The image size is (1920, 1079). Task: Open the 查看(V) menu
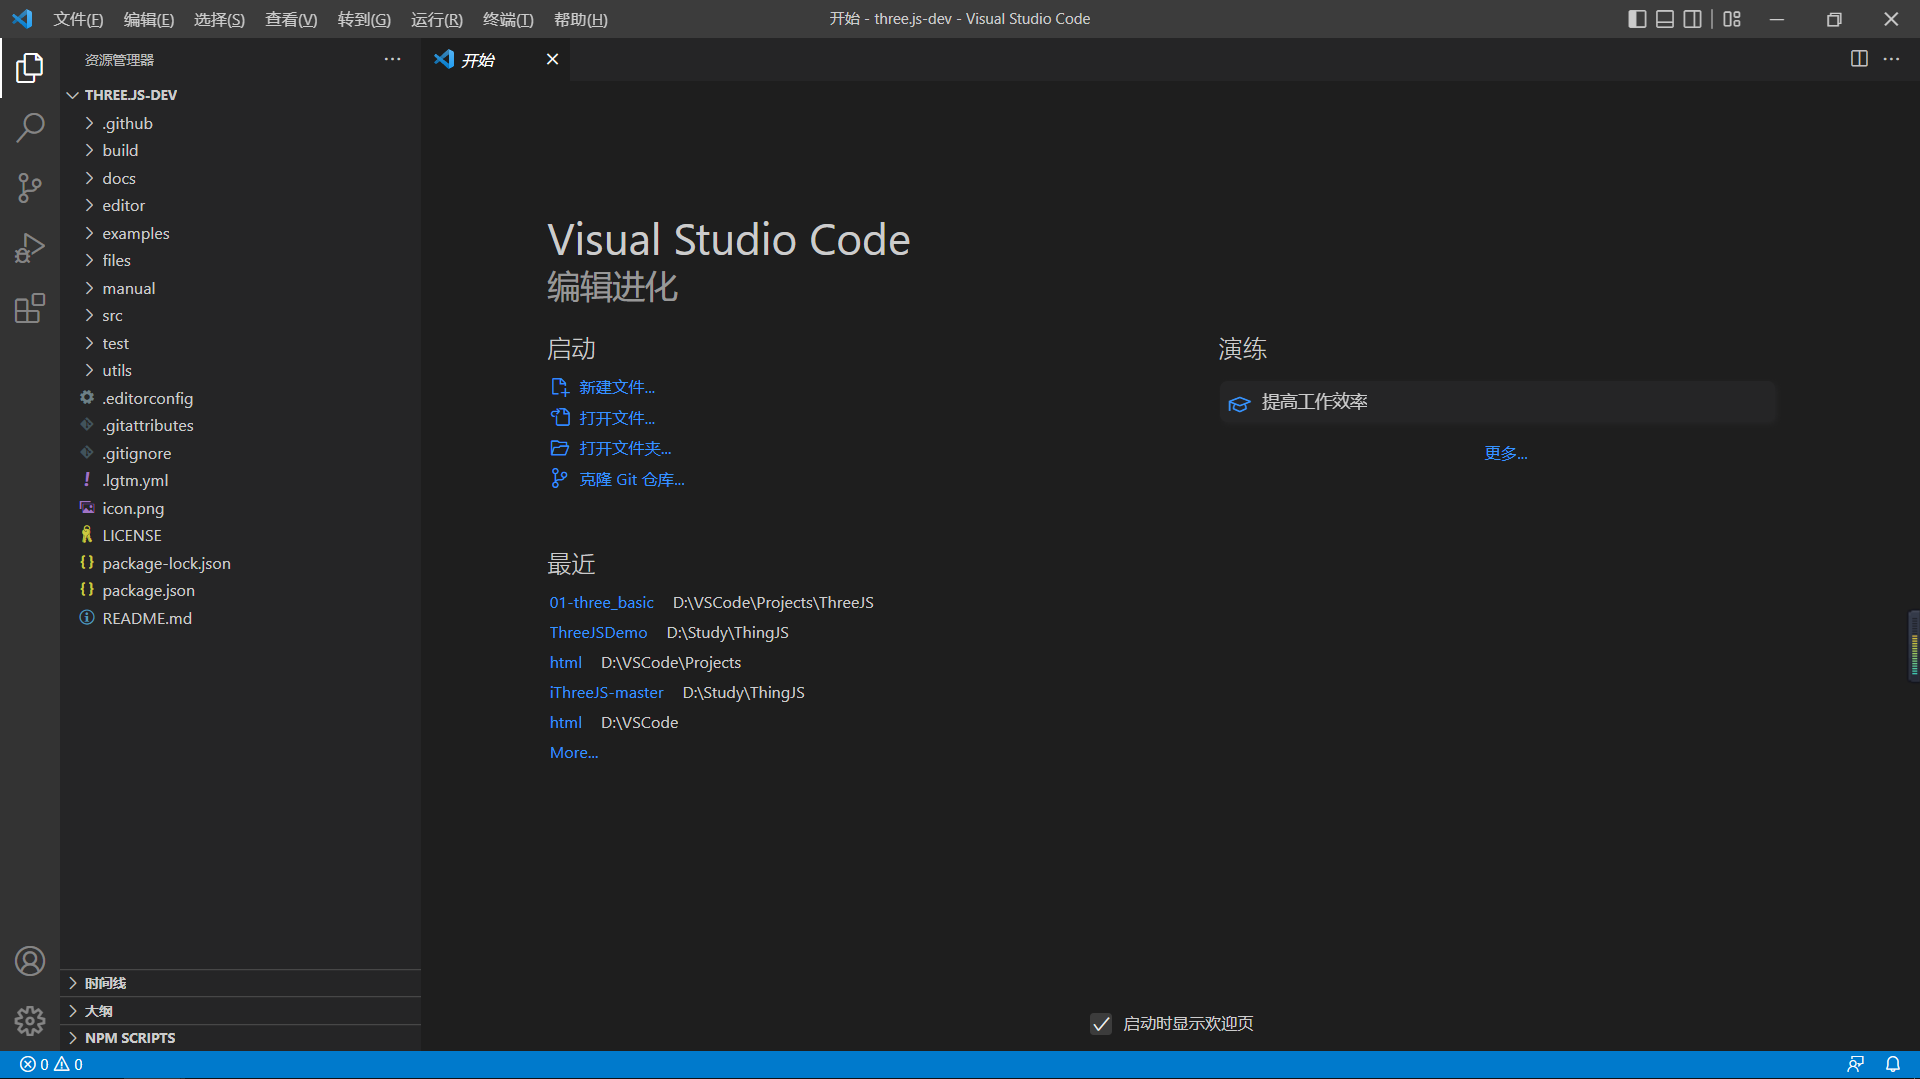click(x=291, y=19)
